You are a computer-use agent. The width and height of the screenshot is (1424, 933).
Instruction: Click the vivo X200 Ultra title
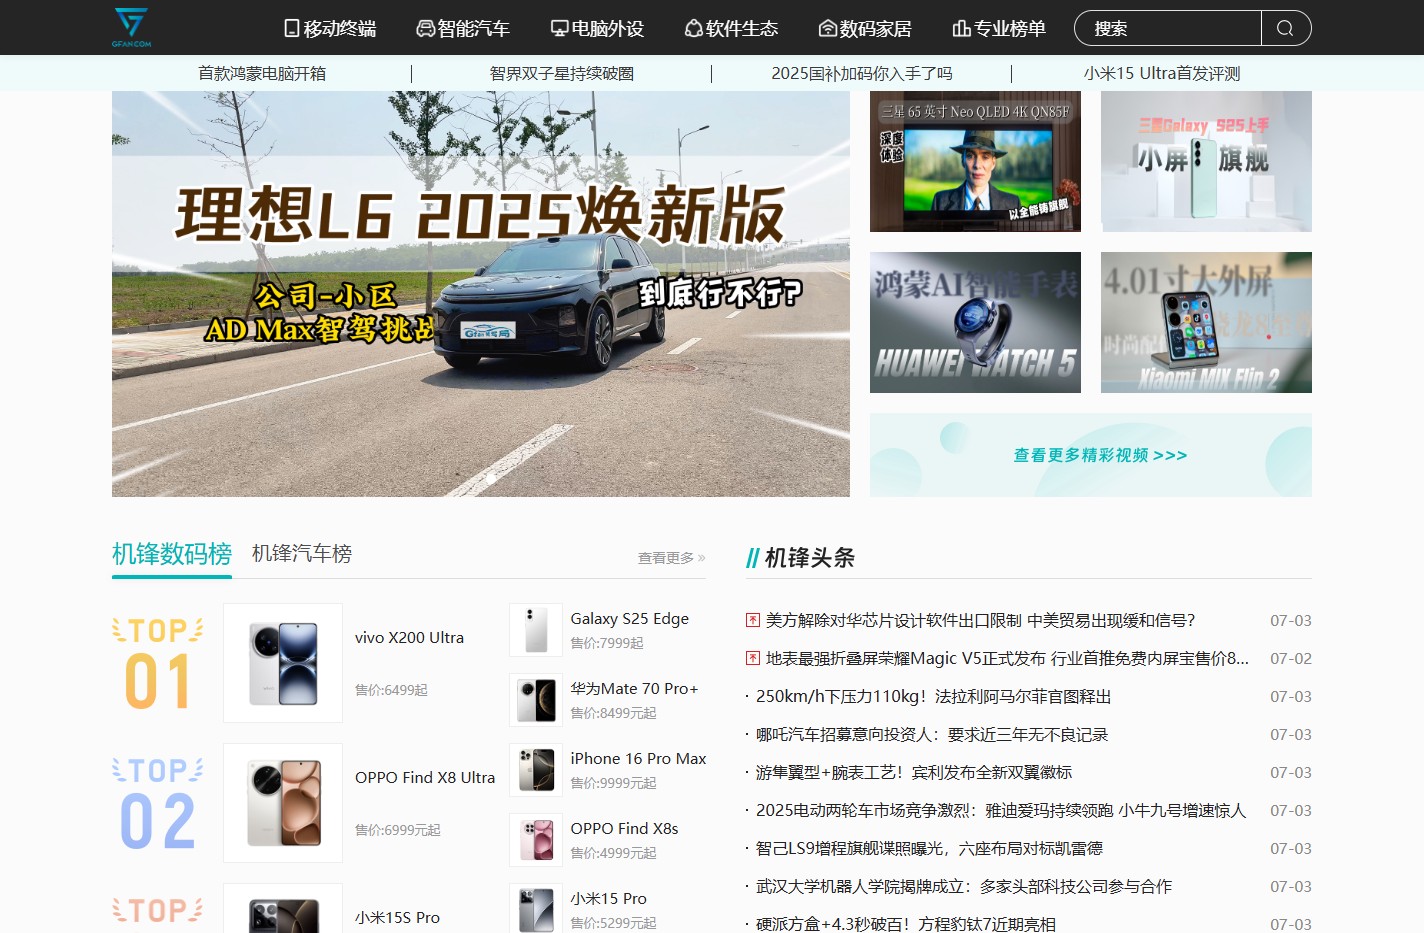(x=409, y=637)
